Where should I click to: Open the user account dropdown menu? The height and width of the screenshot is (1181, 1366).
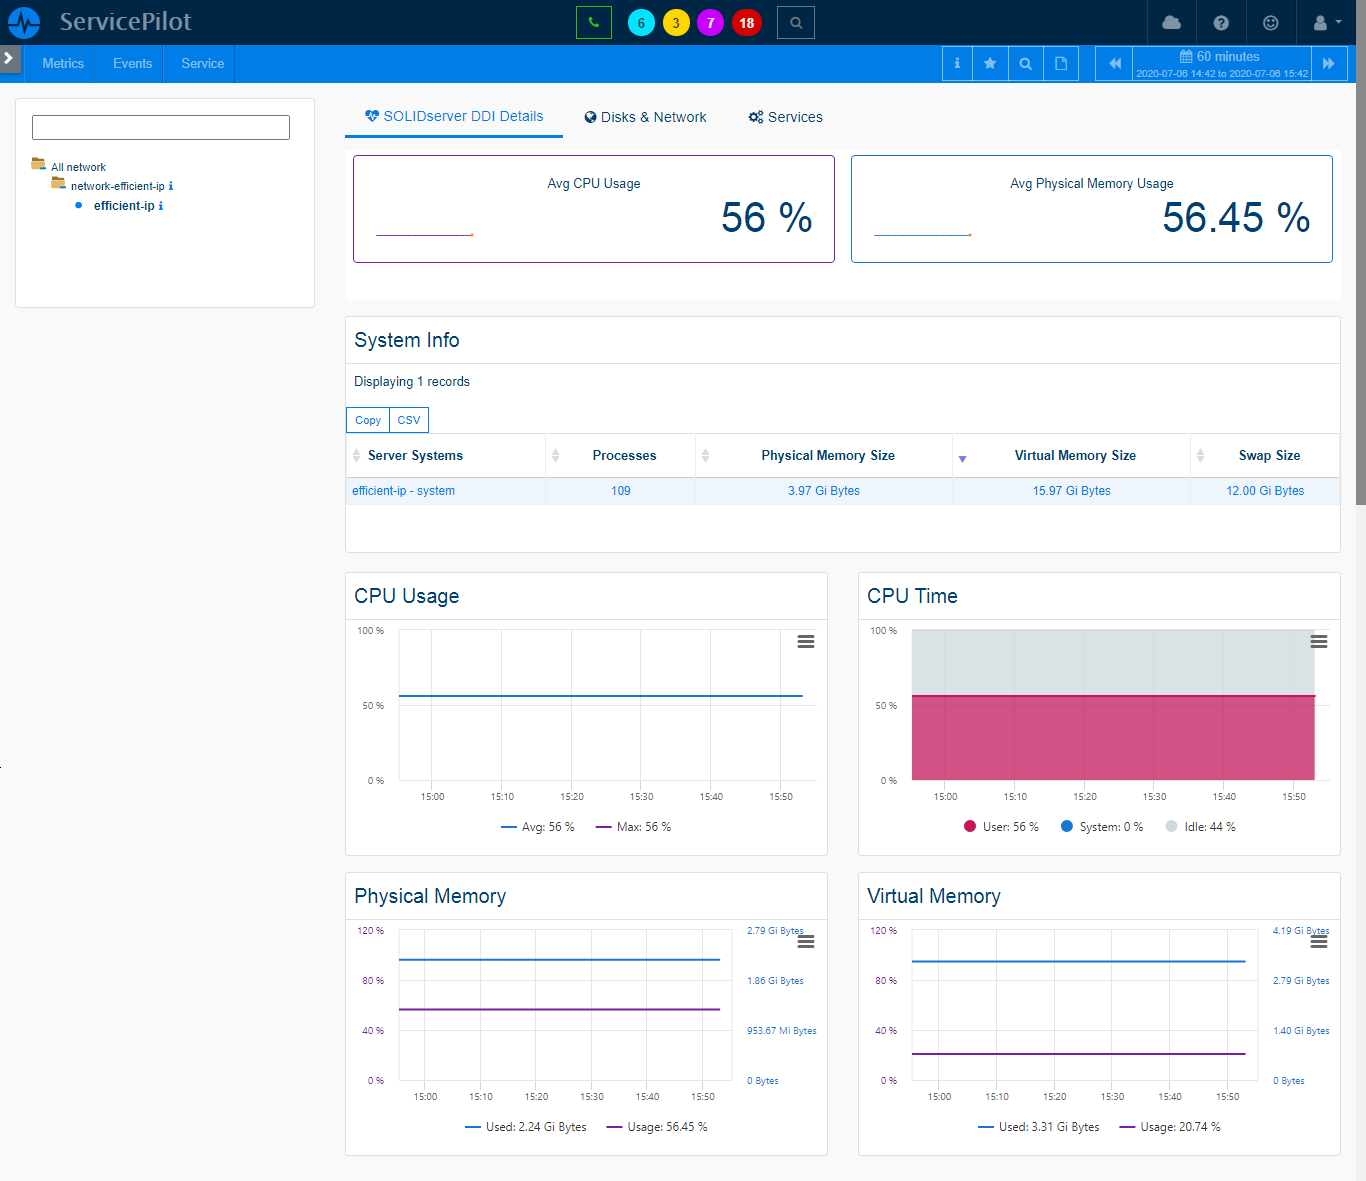1326,23
